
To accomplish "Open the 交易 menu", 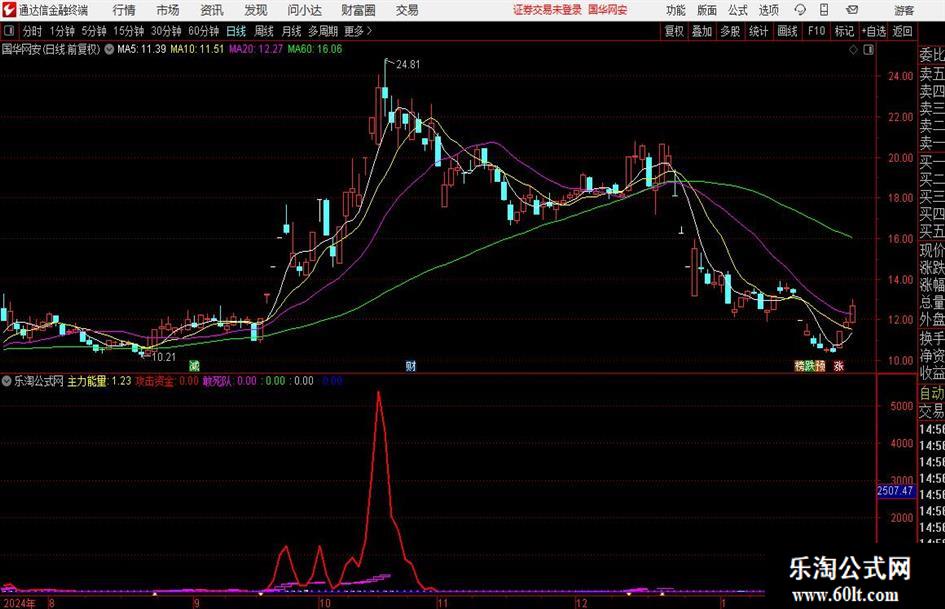I will point(407,10).
